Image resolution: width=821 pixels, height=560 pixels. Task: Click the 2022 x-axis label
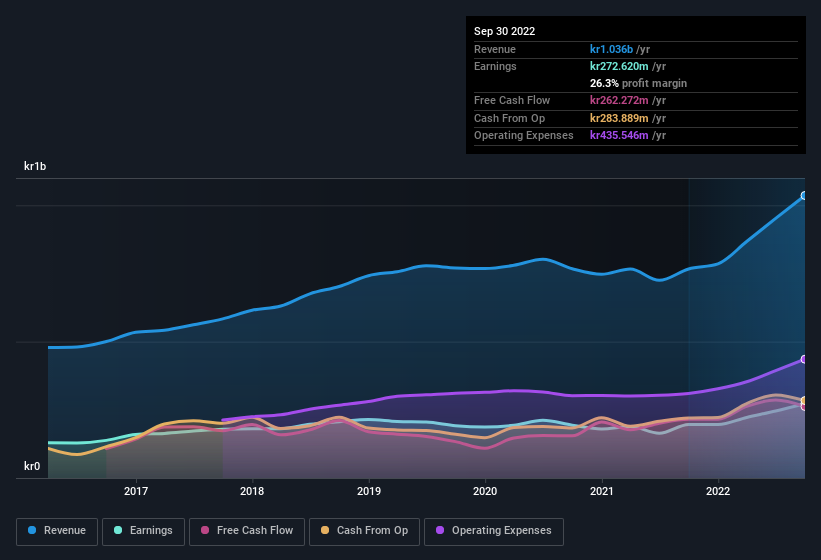click(718, 491)
